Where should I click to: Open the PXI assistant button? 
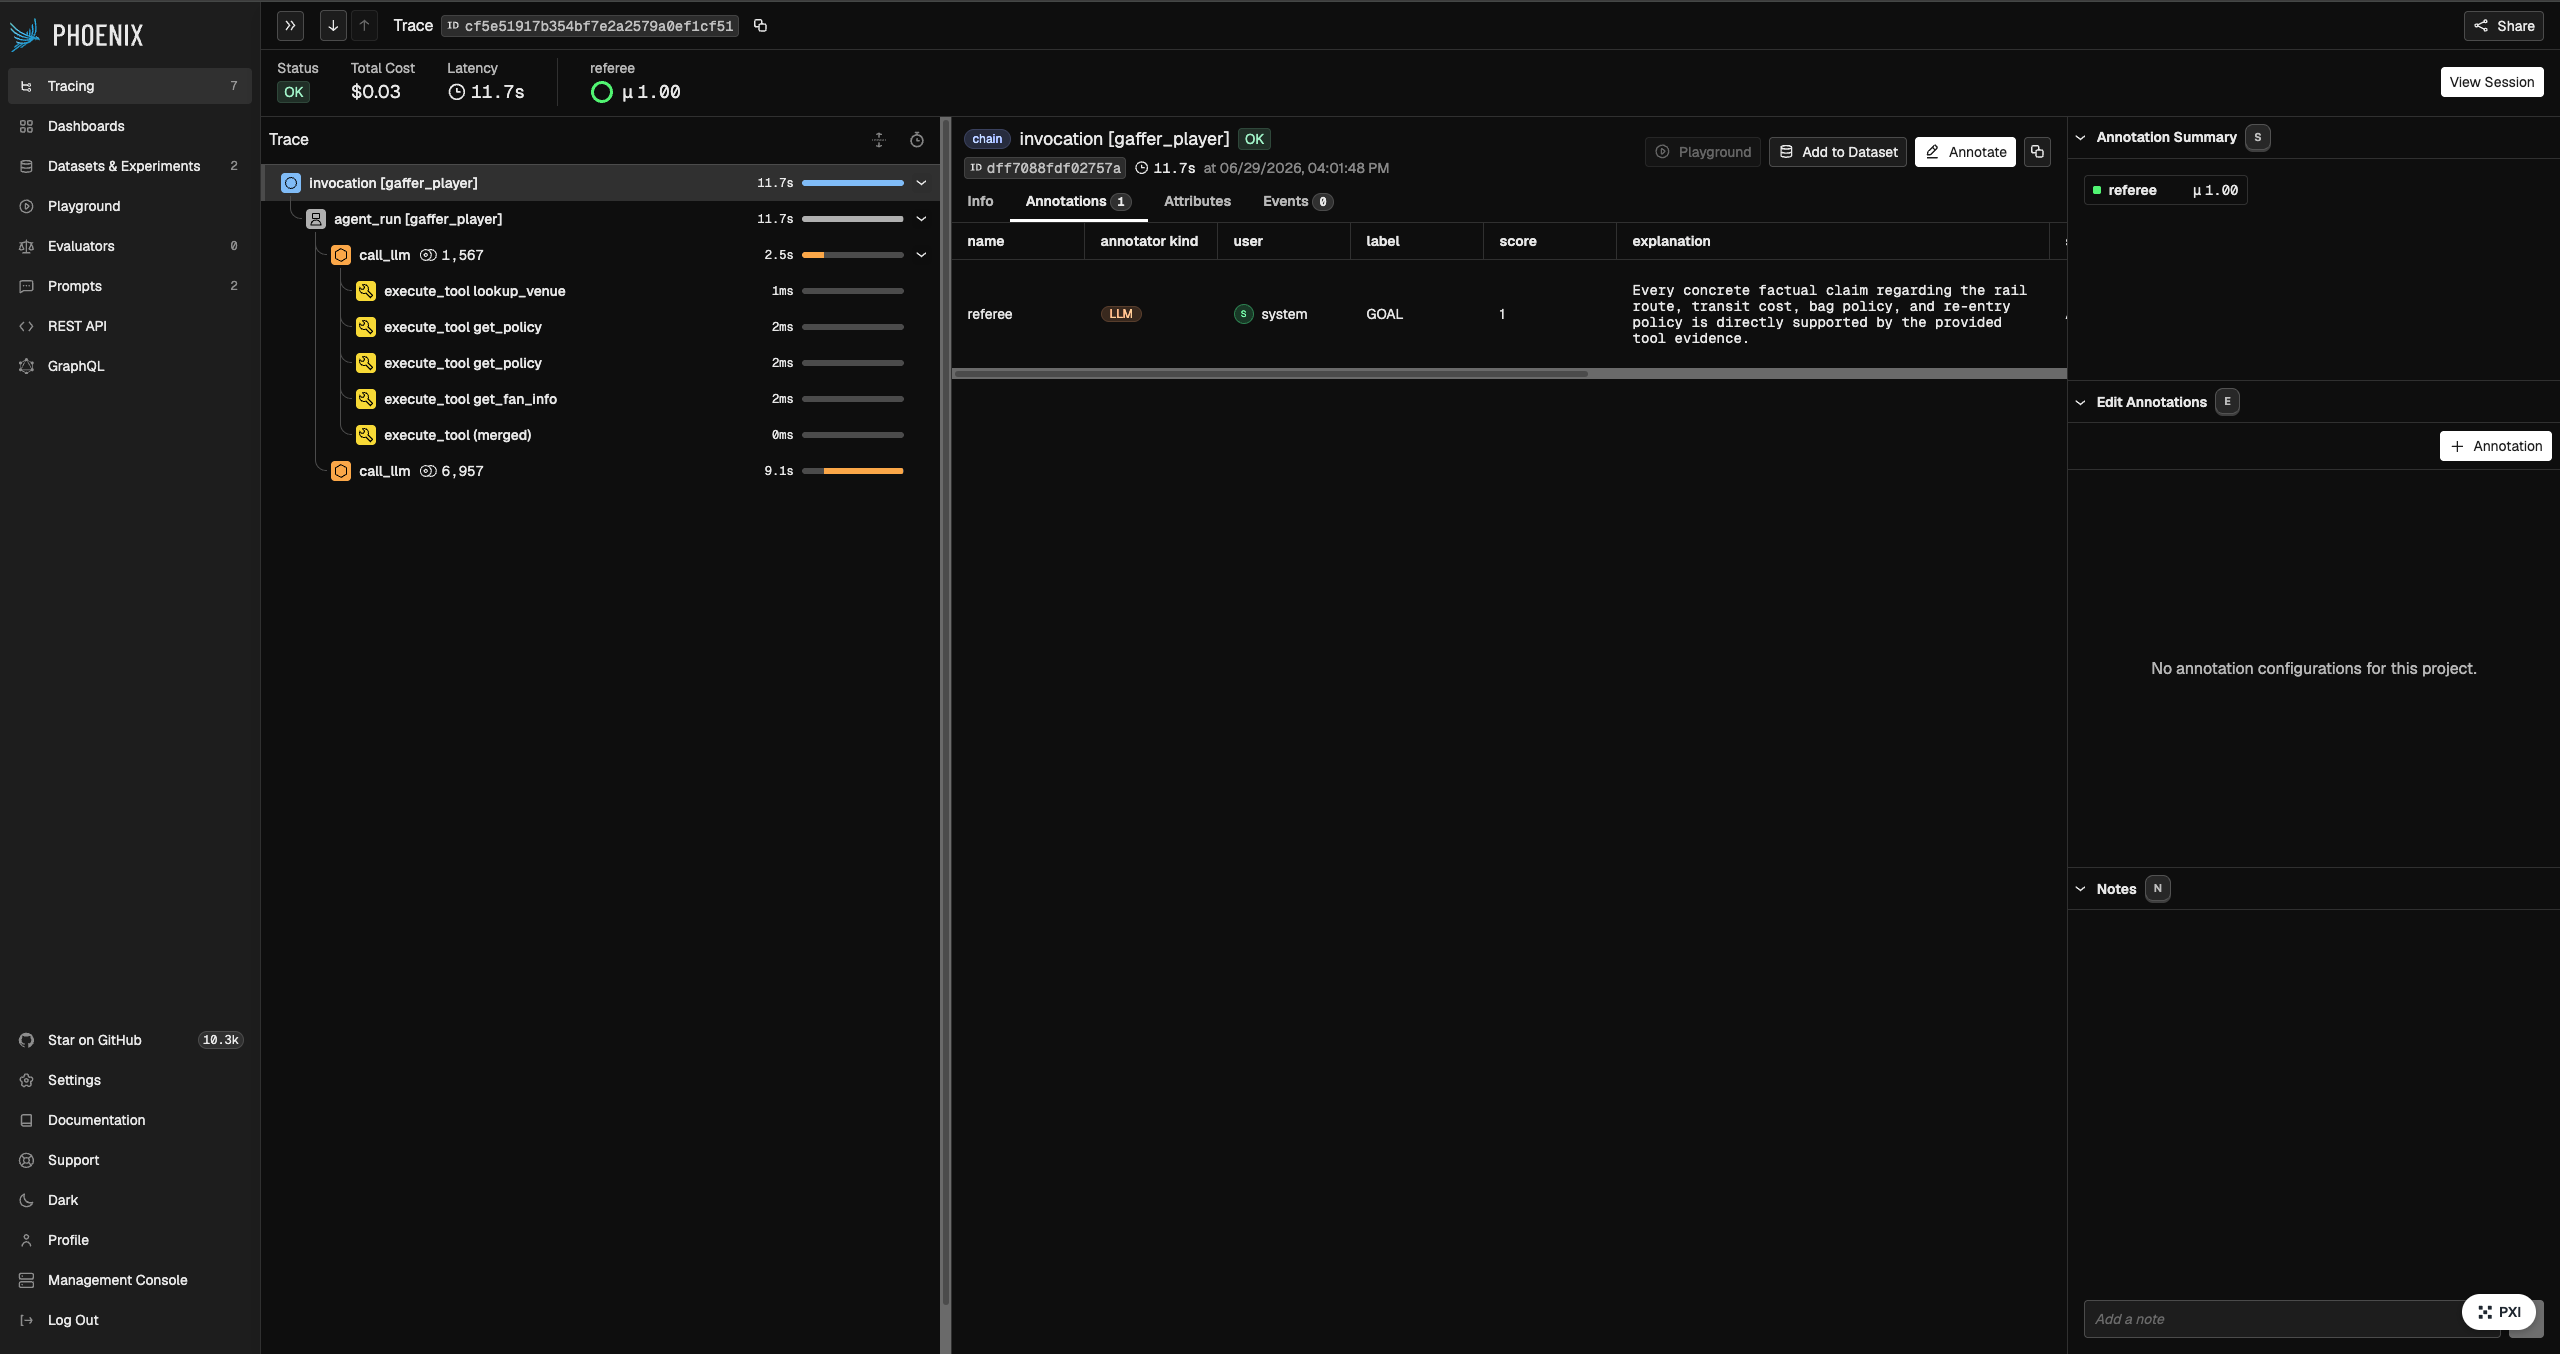(x=2498, y=1312)
